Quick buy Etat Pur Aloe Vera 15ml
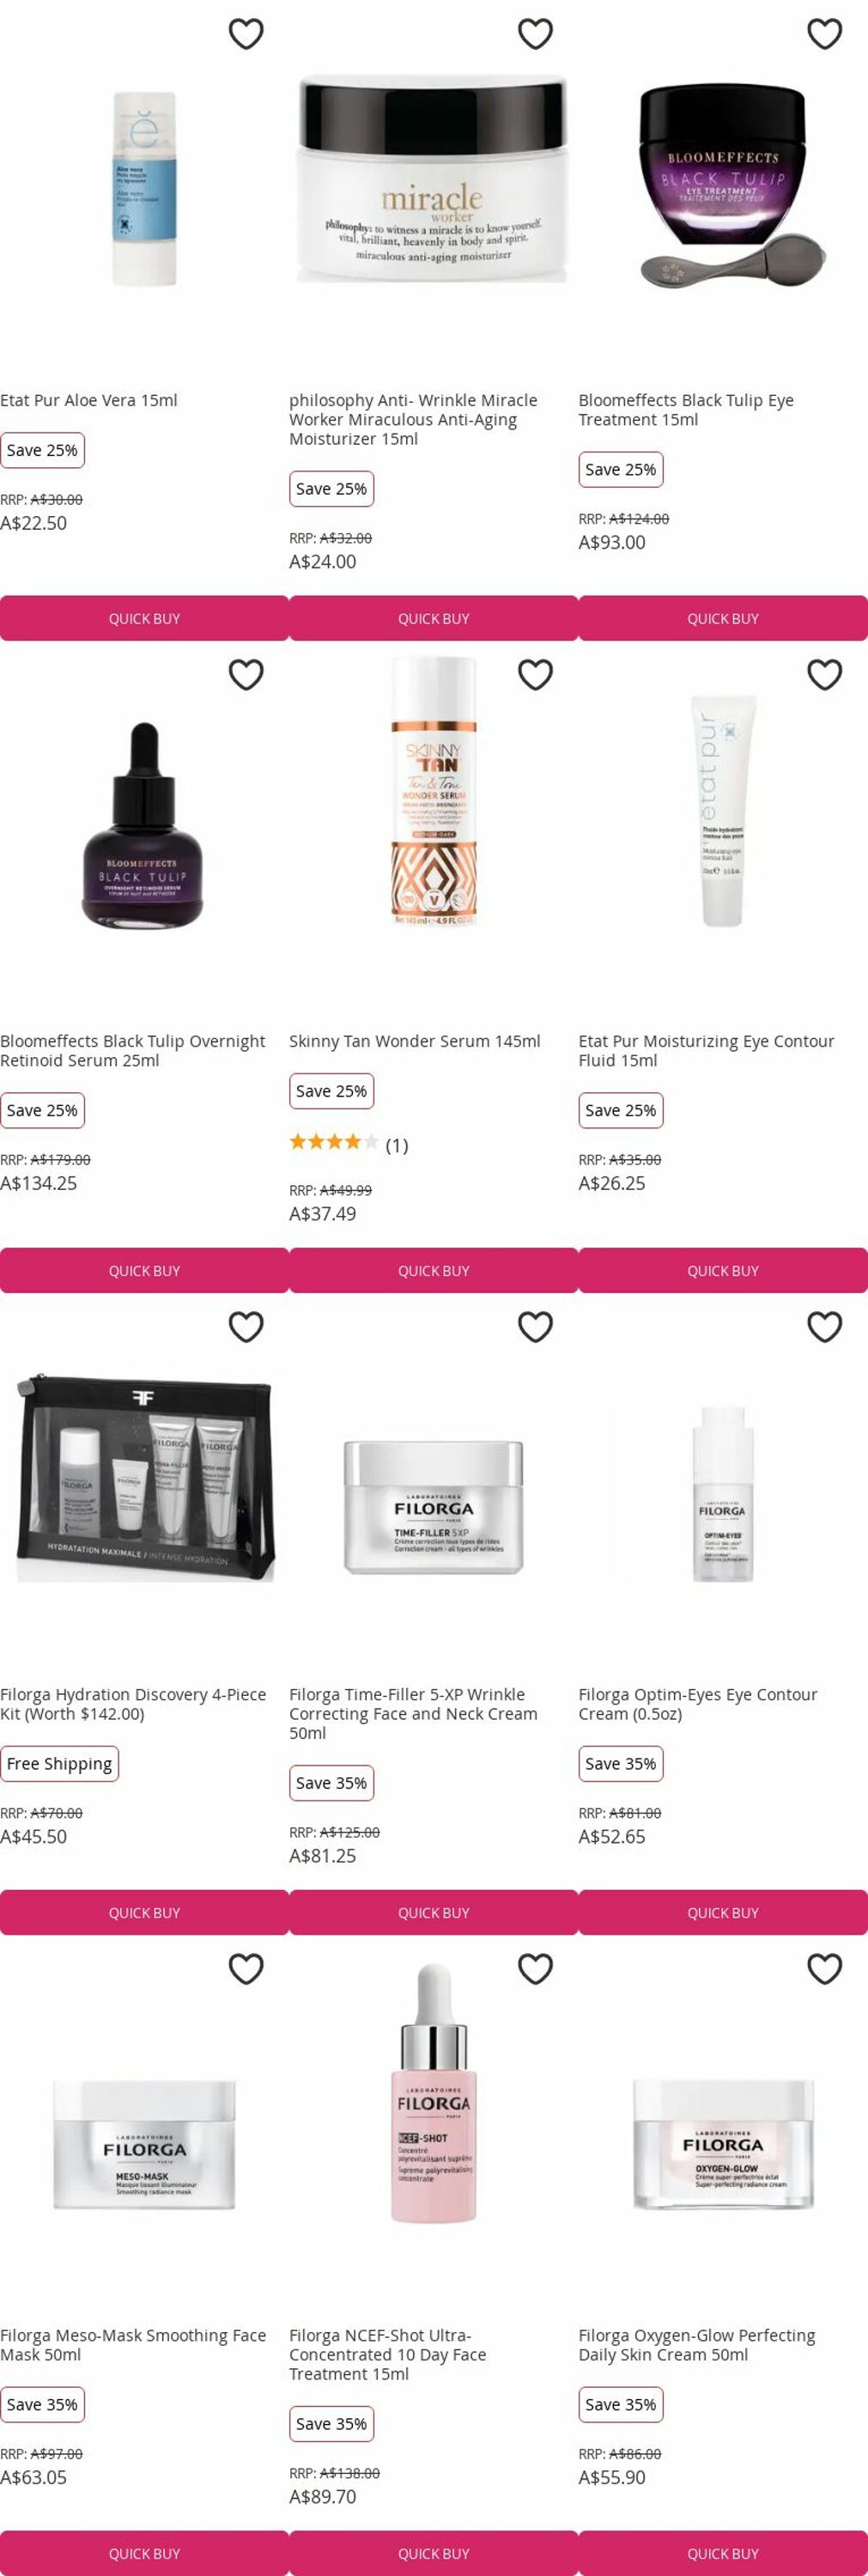The height and width of the screenshot is (2576, 868). 144,619
